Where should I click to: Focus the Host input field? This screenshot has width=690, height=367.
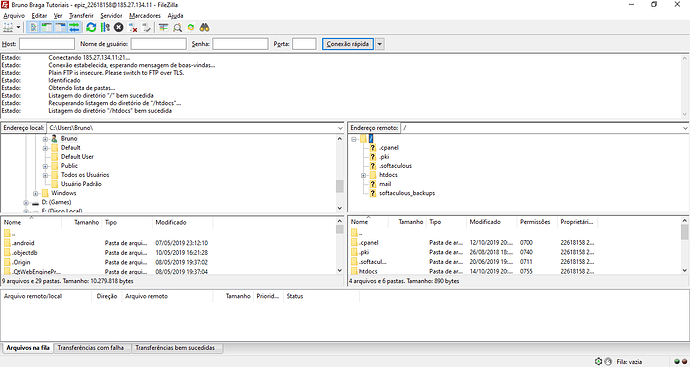pos(47,44)
